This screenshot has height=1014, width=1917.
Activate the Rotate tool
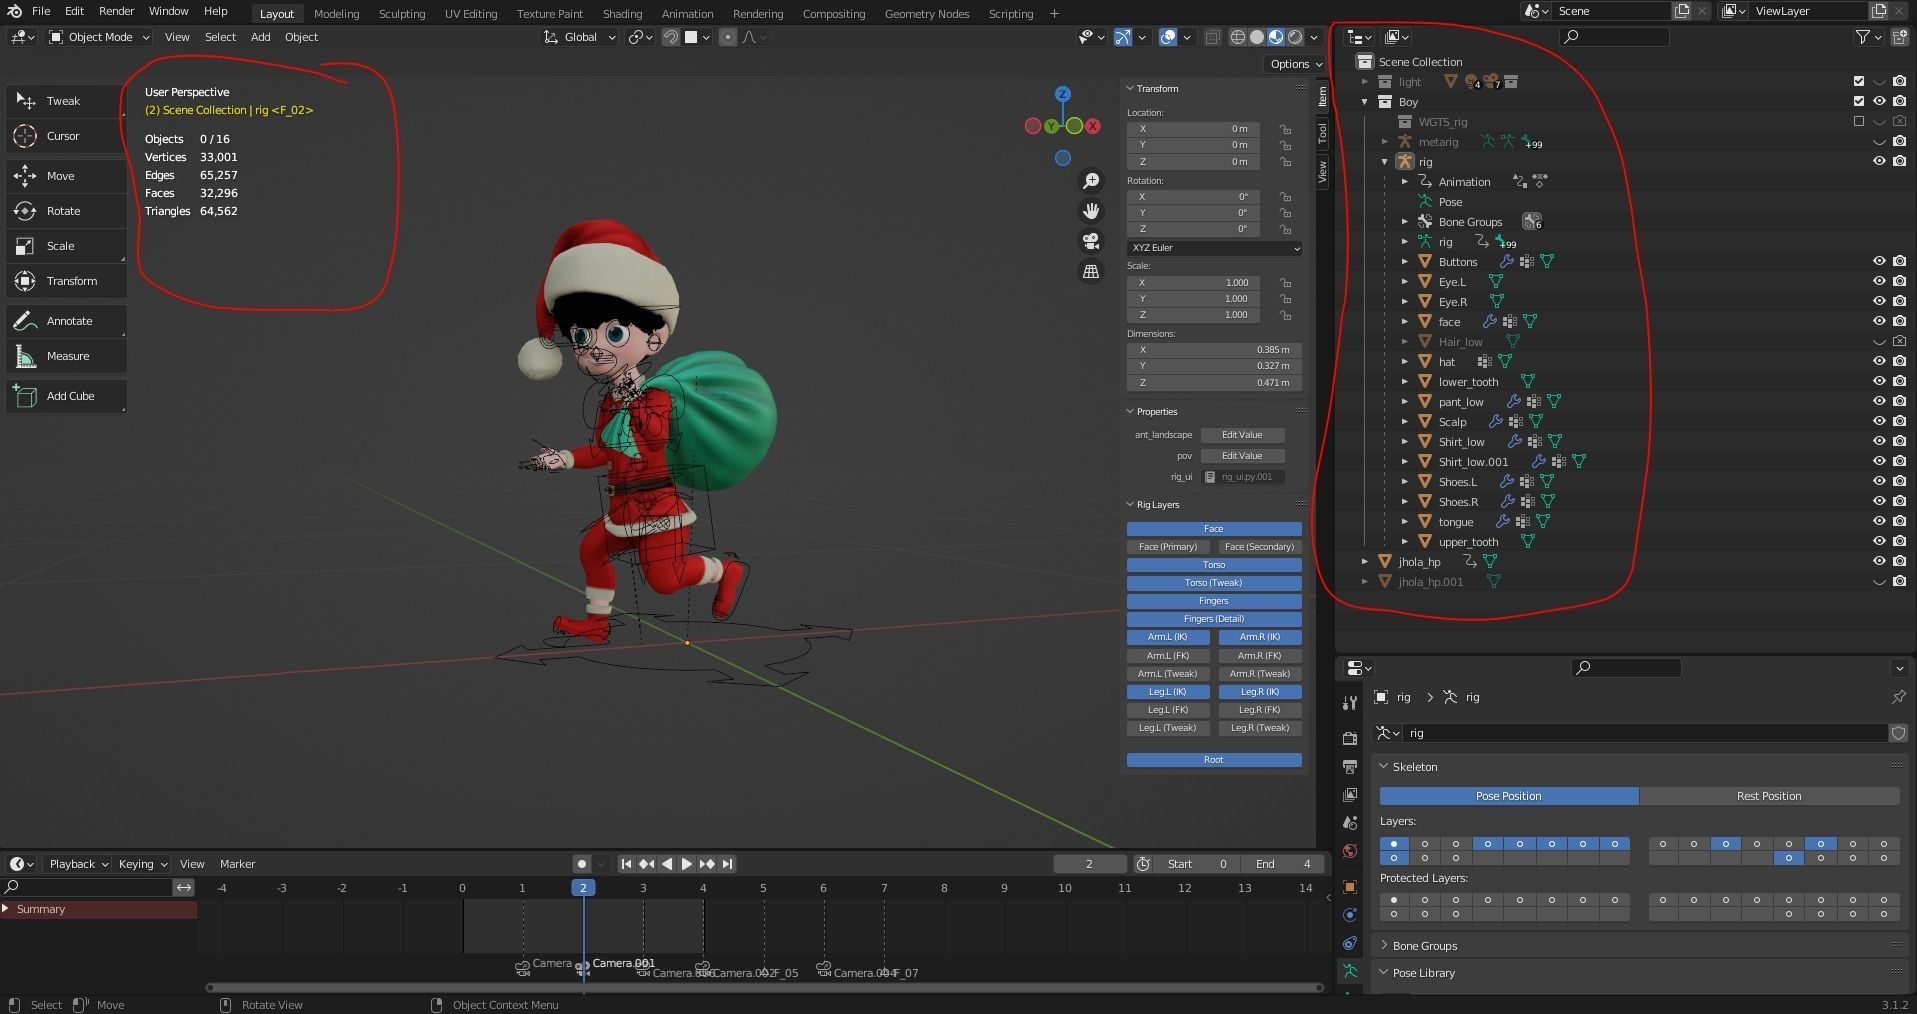[x=66, y=211]
